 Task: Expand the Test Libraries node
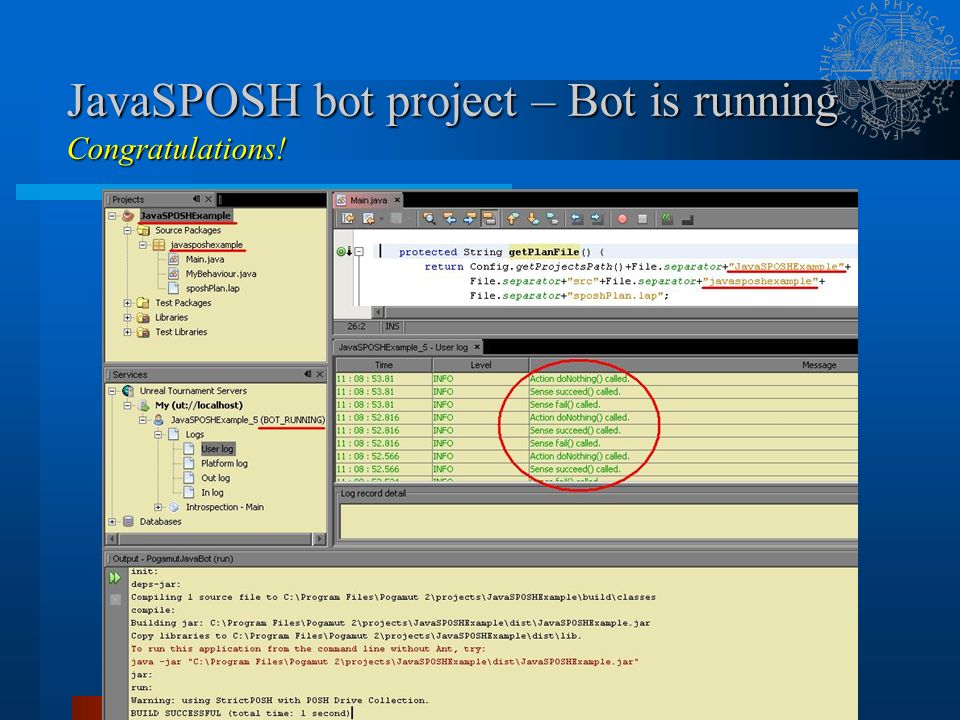point(127,332)
